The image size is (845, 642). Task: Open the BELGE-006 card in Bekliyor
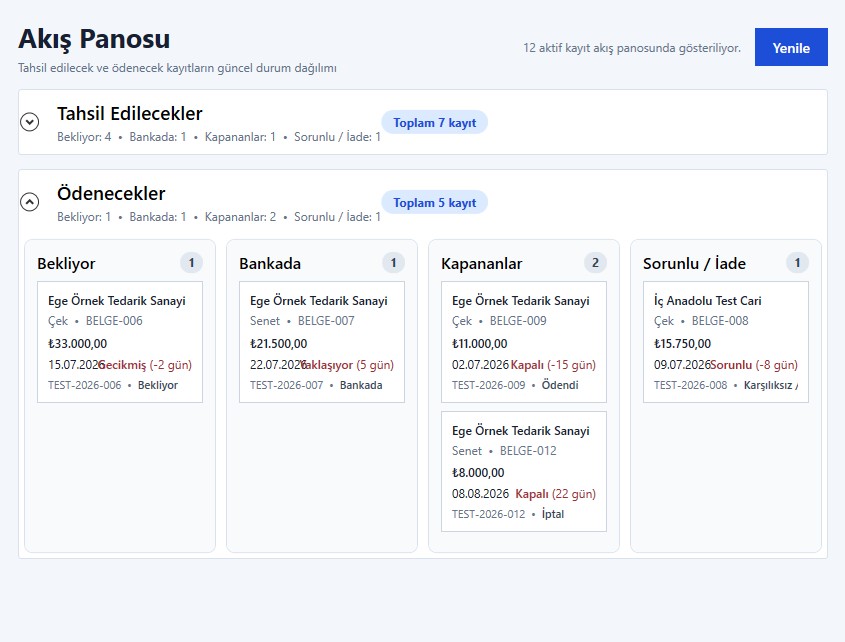coord(120,342)
